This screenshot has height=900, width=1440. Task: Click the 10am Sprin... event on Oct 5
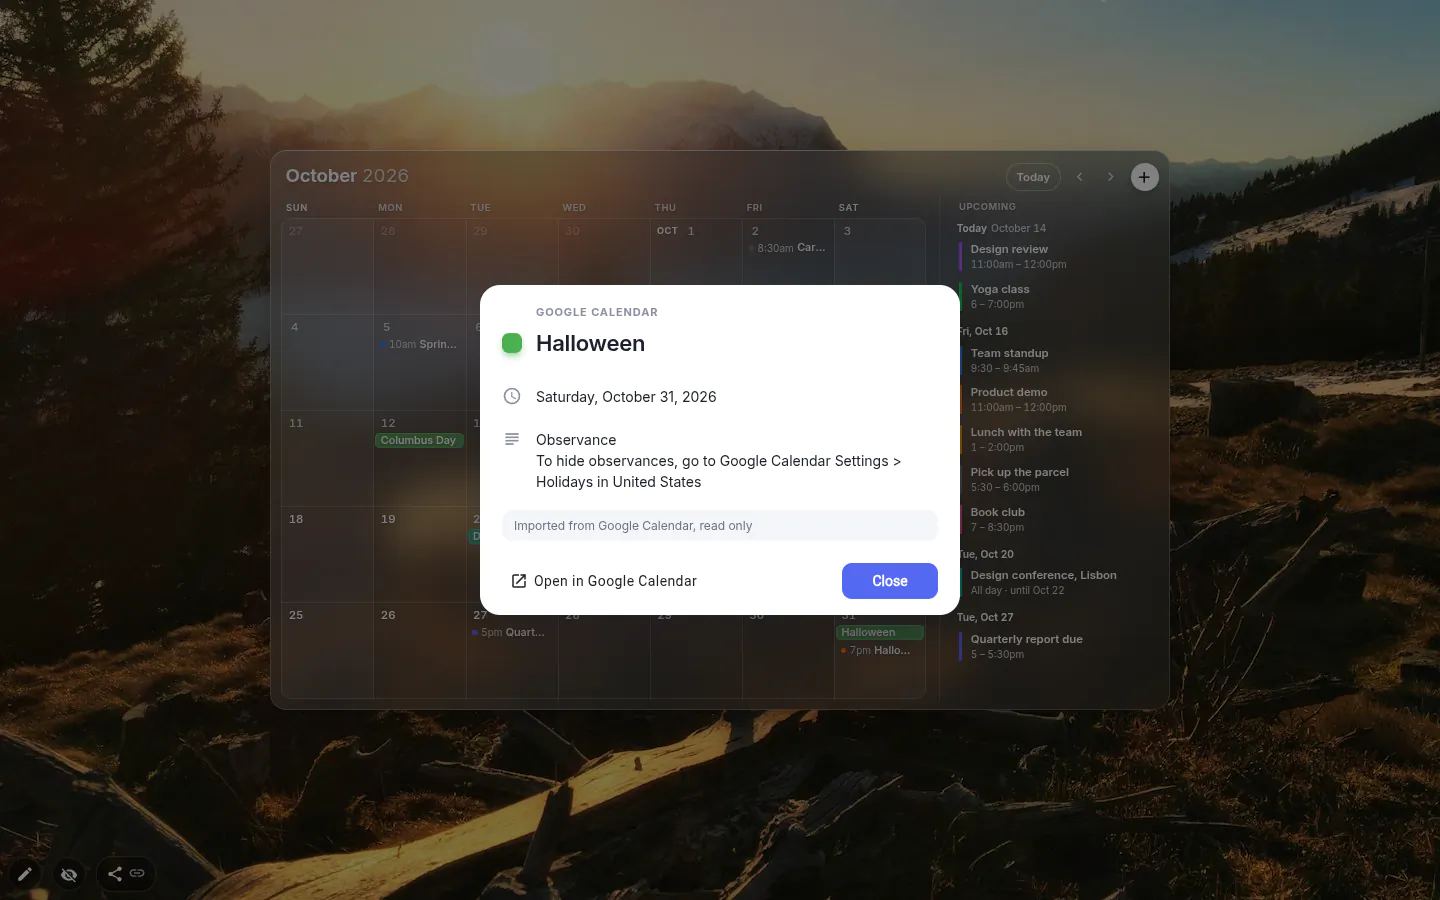419,344
